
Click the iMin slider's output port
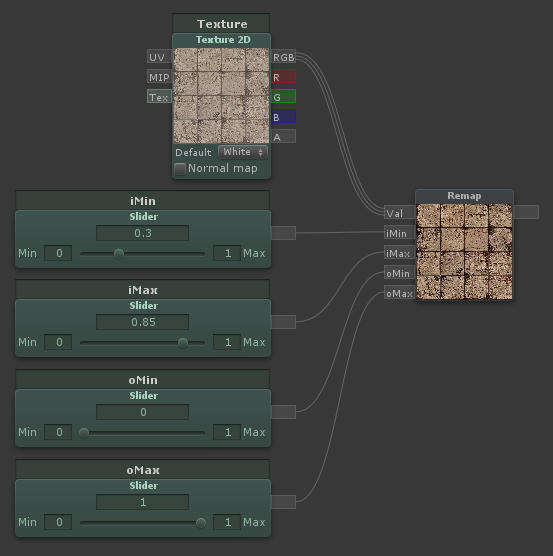(x=283, y=233)
